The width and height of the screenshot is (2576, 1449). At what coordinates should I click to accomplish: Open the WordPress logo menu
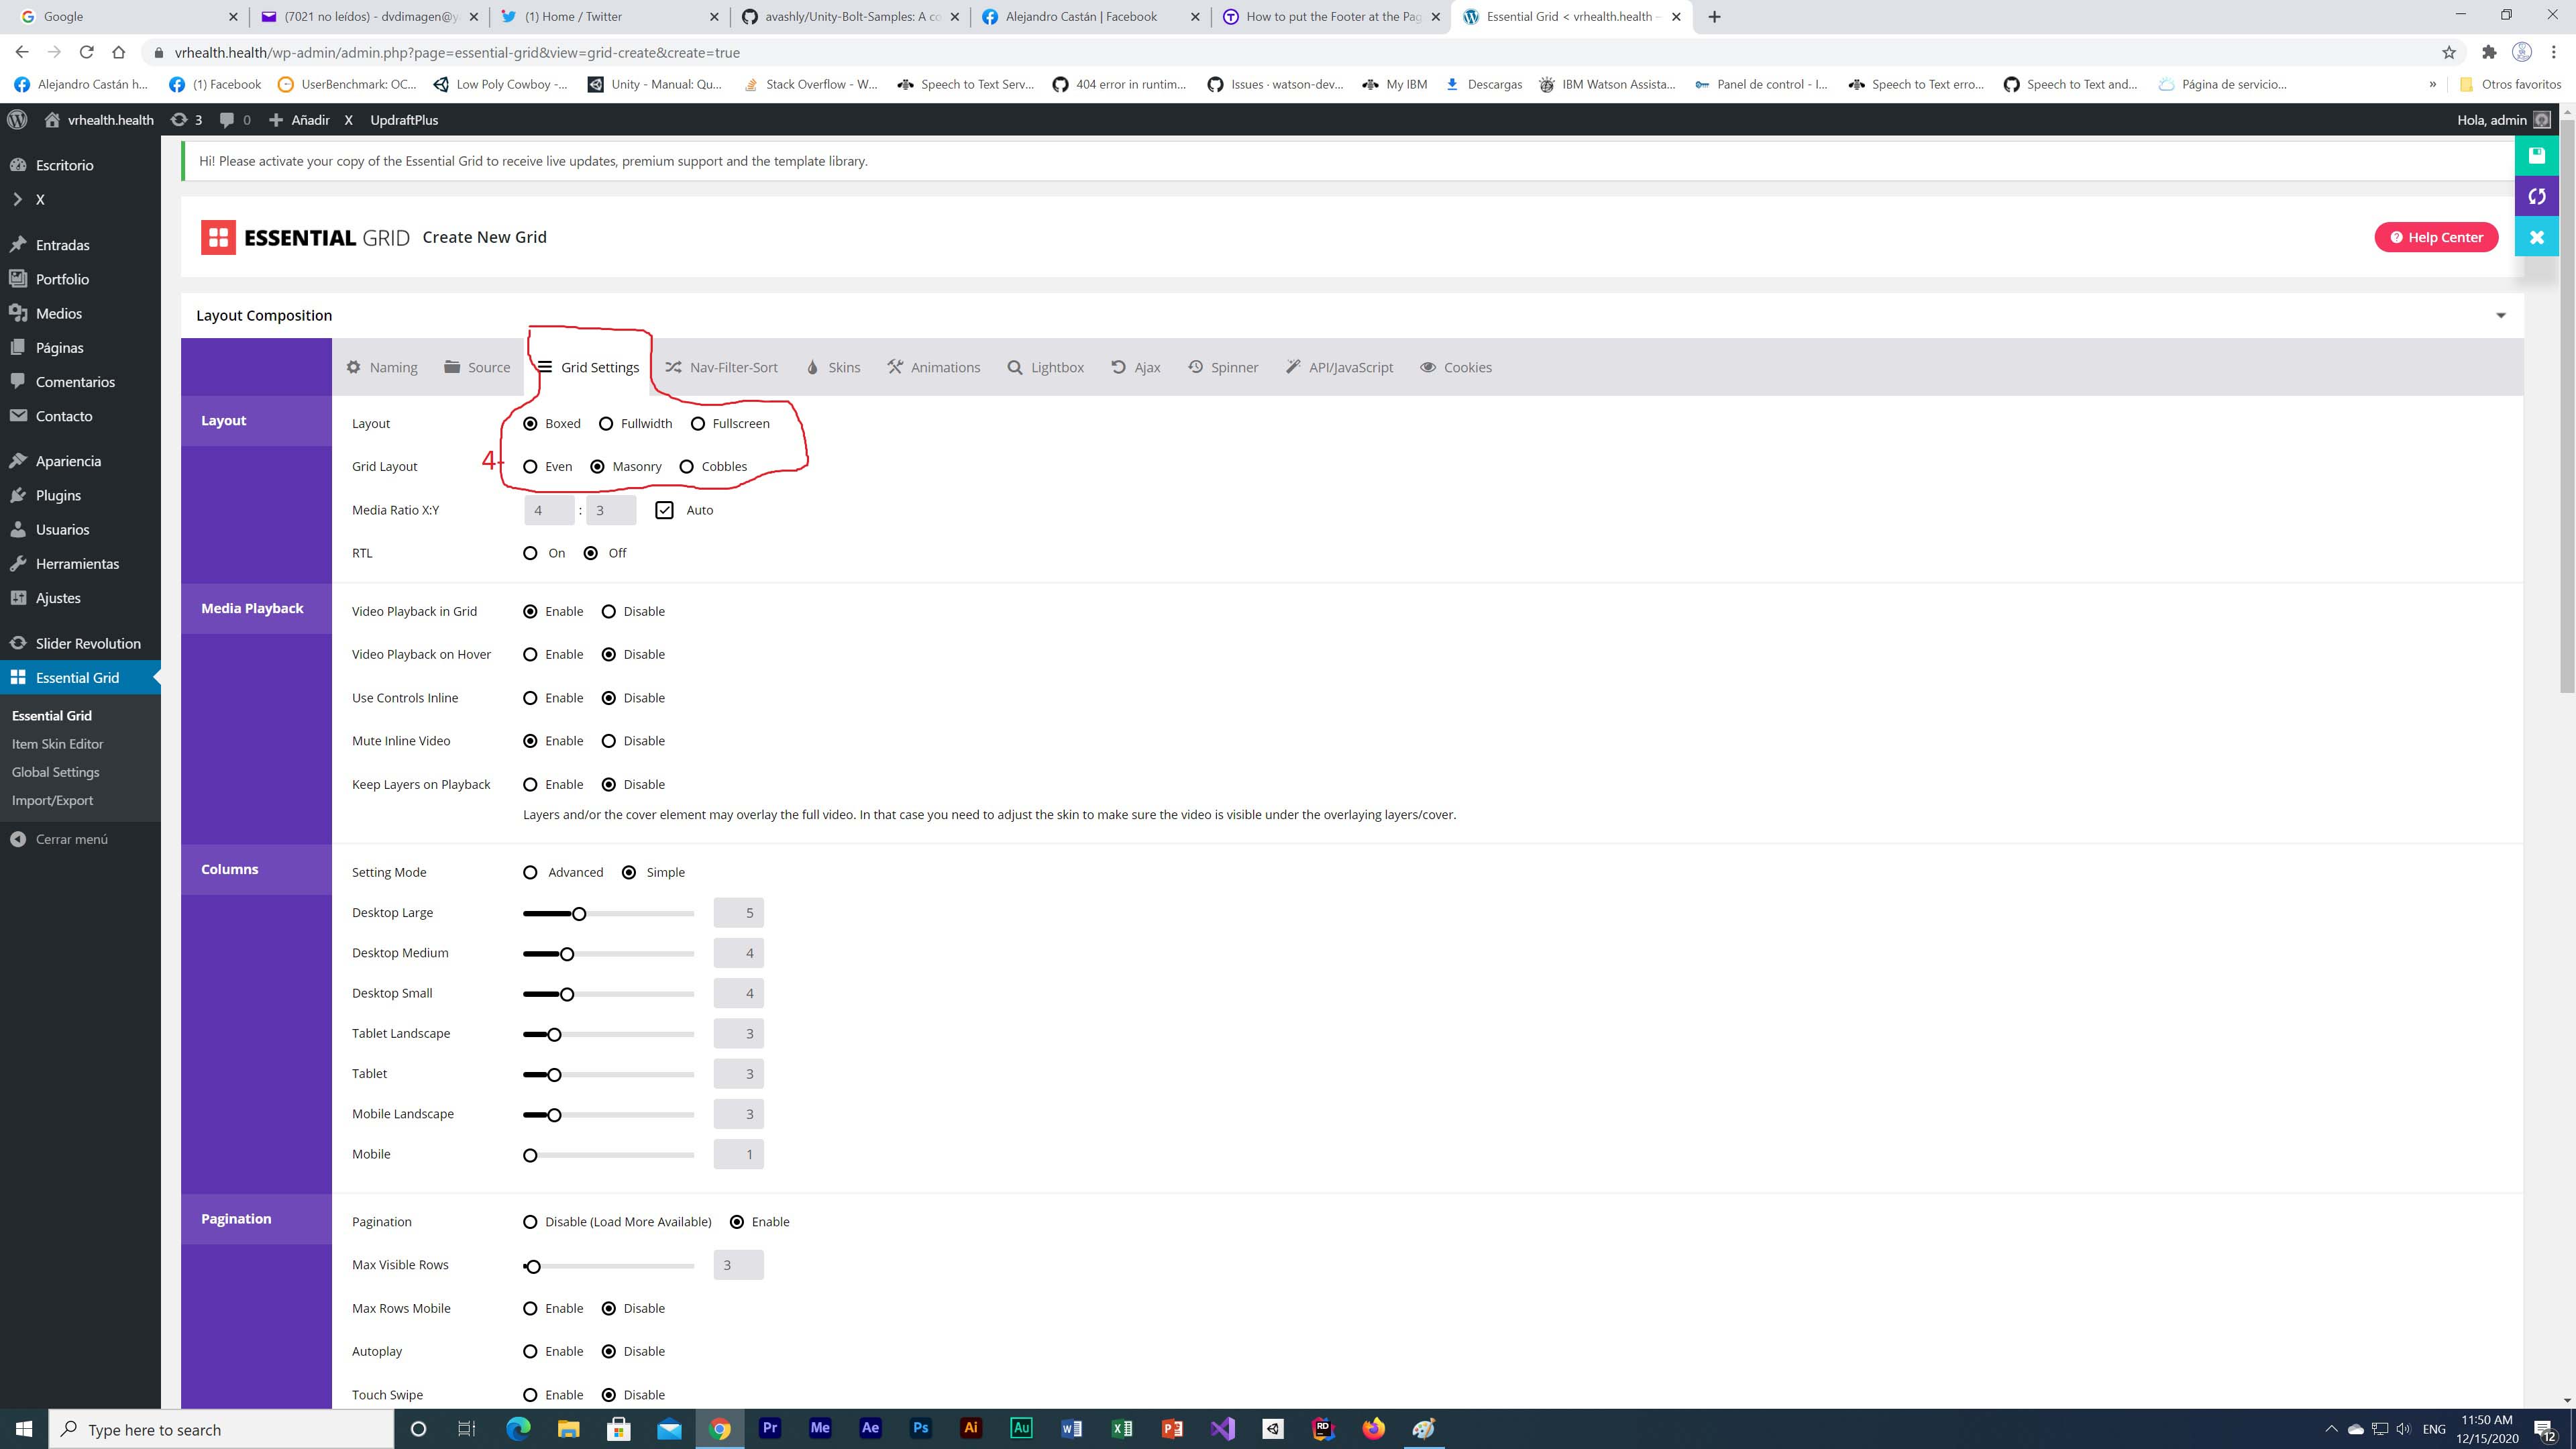(17, 120)
